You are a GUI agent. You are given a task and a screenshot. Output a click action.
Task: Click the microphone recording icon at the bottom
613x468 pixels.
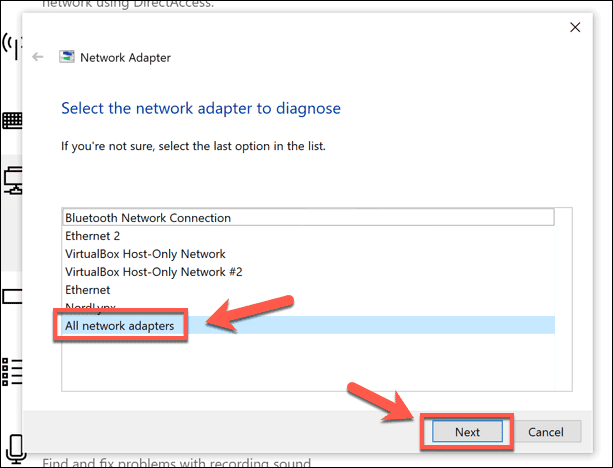coord(15,449)
